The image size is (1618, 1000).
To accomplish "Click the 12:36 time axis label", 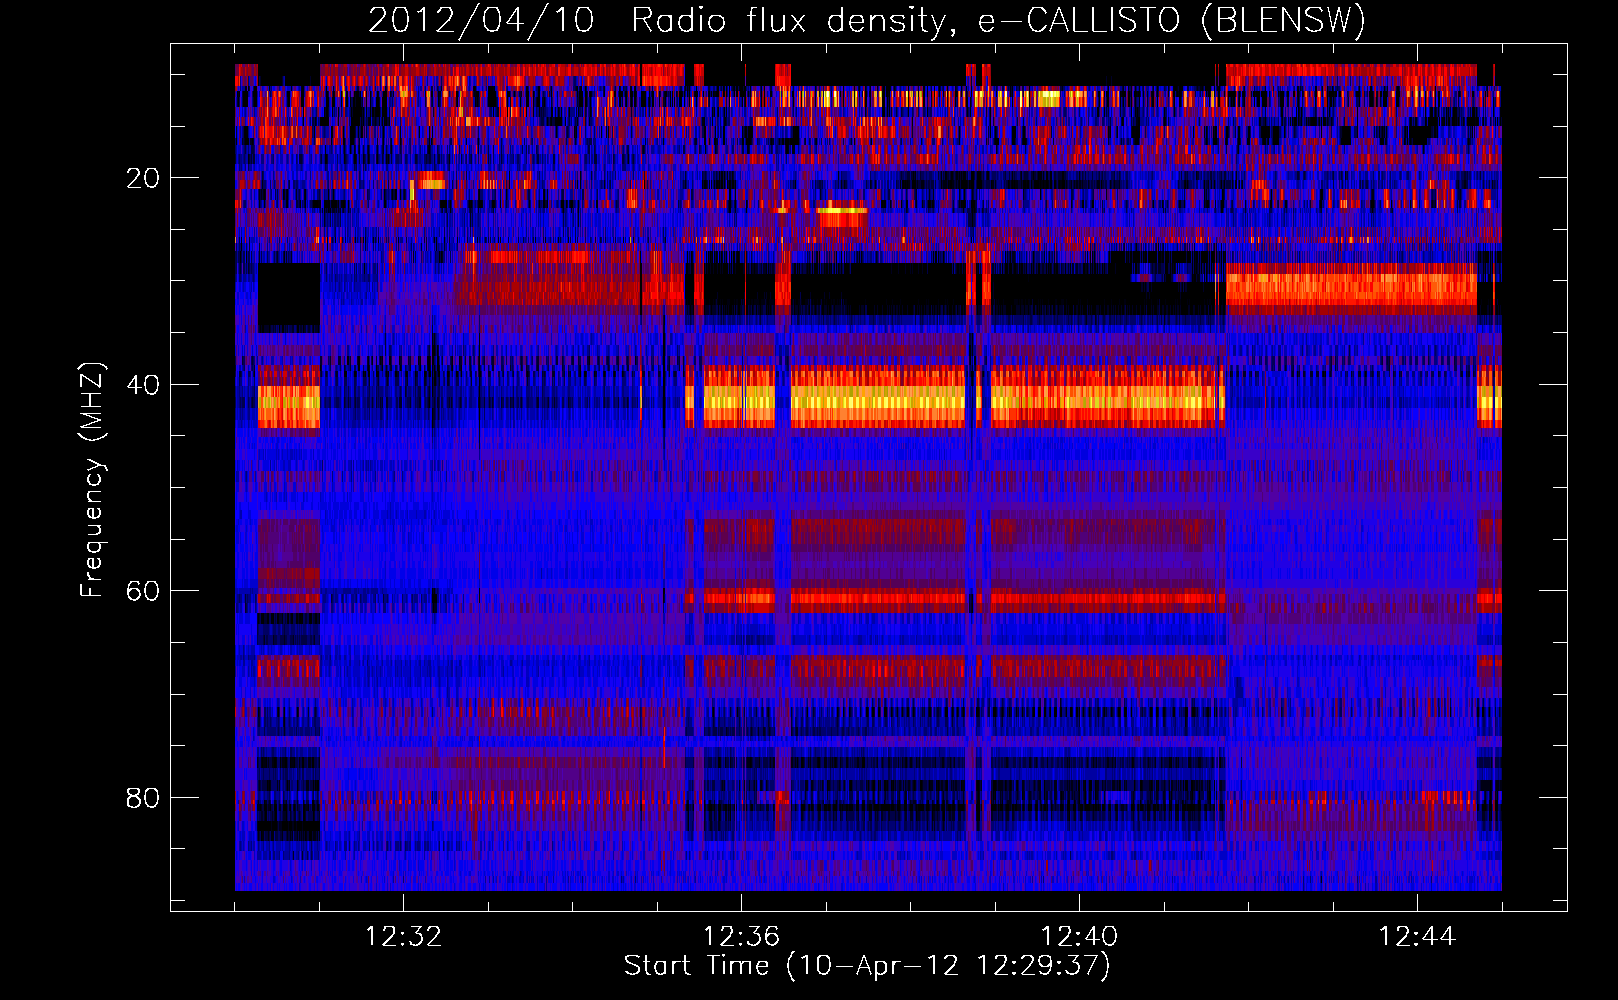I will pos(741,937).
